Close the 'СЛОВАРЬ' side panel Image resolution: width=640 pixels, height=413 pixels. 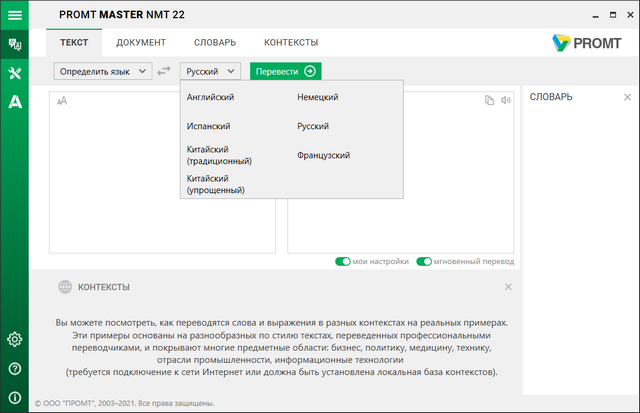(x=627, y=97)
